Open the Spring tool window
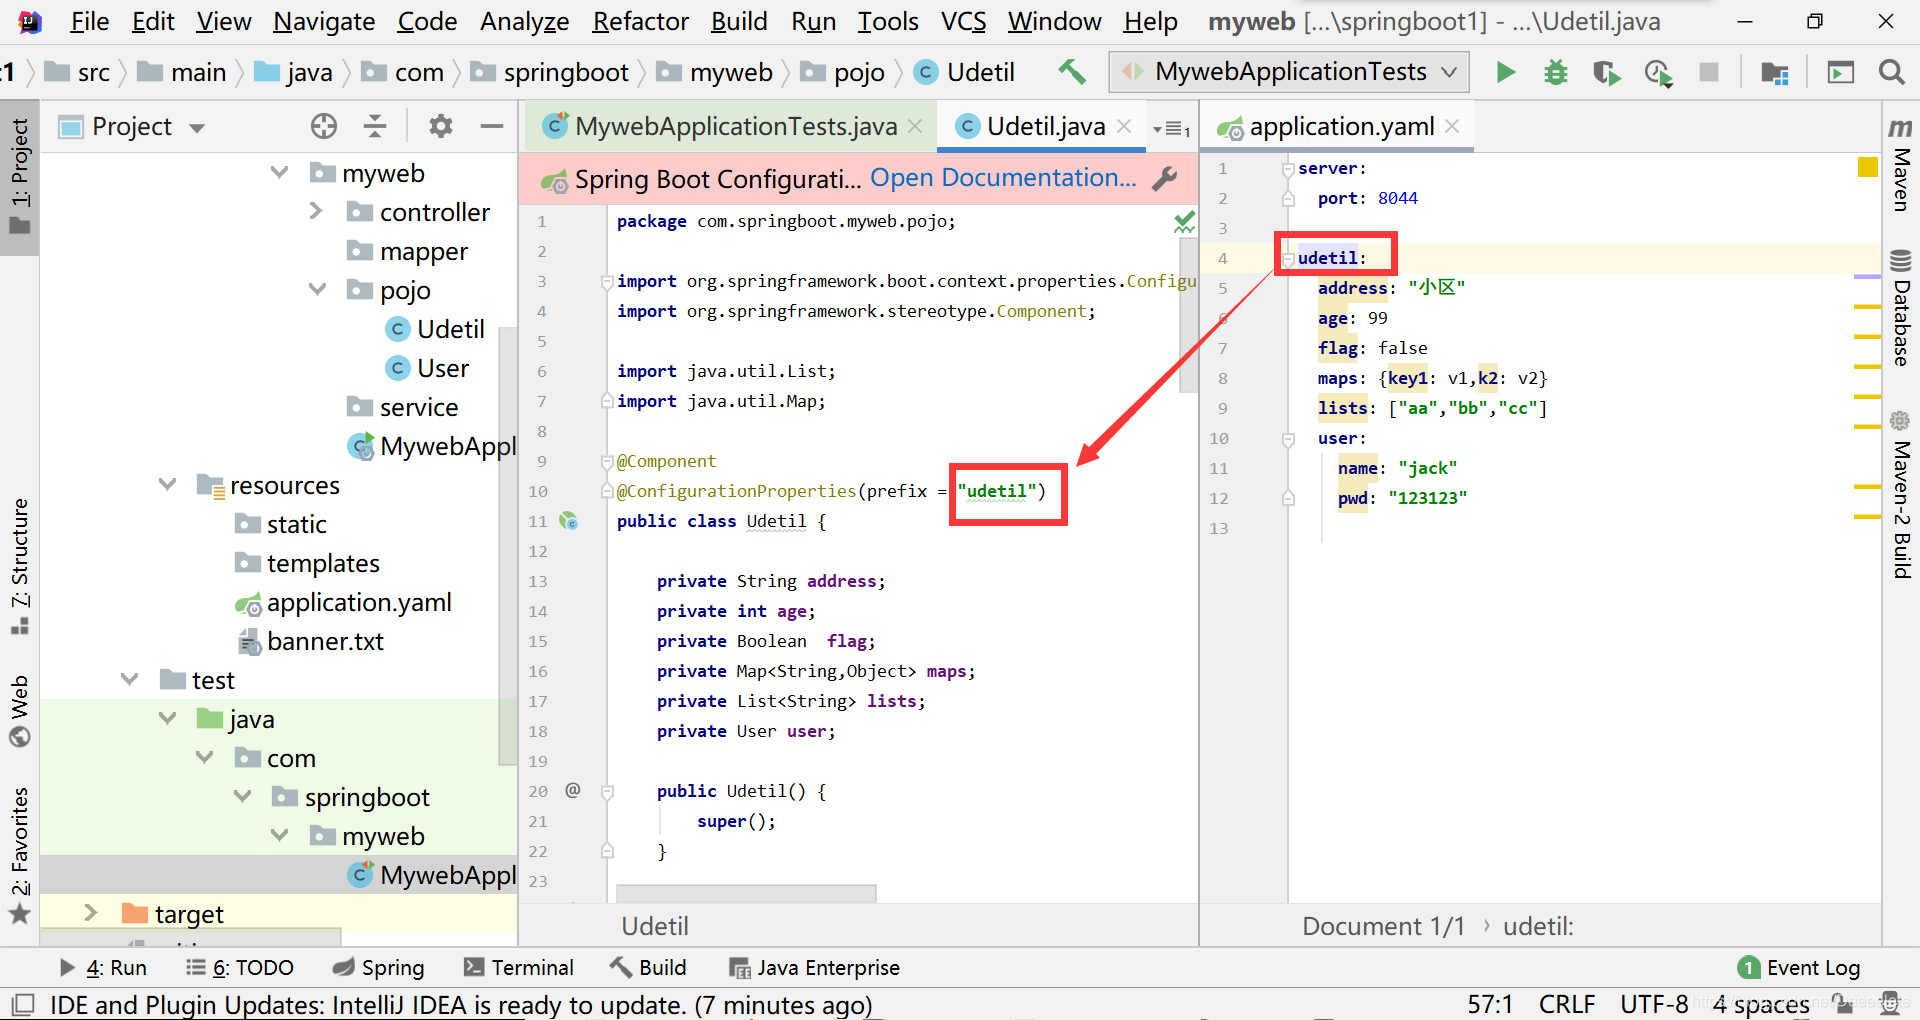1920x1020 pixels. 378,967
